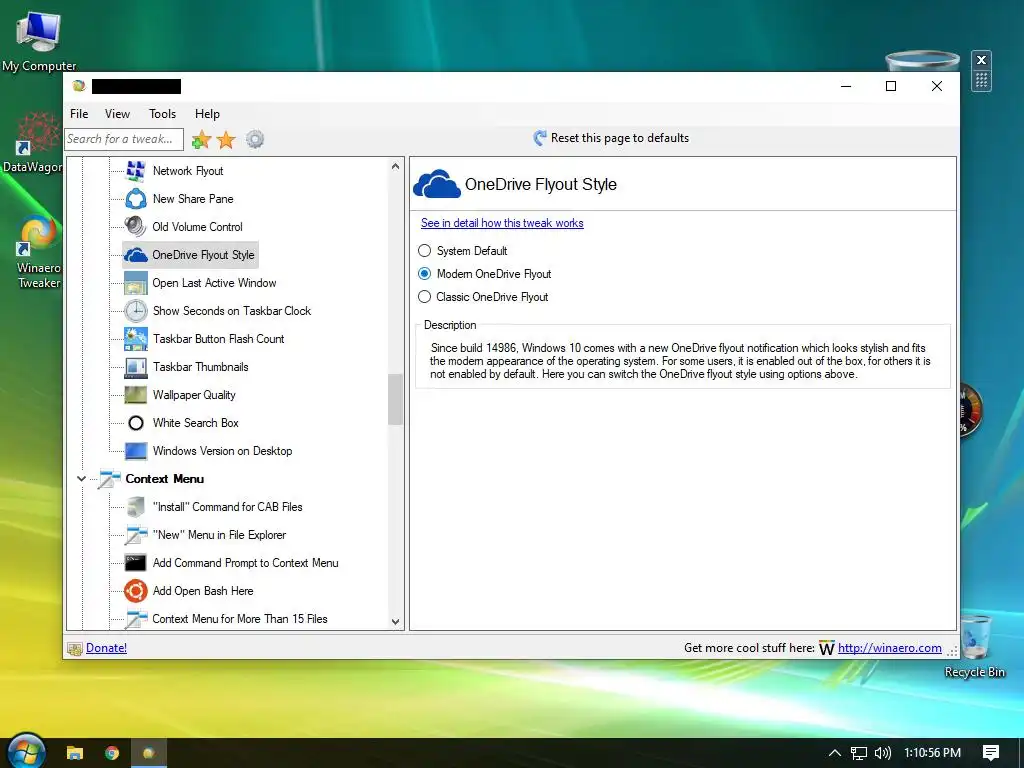
Task: Click the Taskbar Button Flash Count icon
Action: click(x=136, y=339)
